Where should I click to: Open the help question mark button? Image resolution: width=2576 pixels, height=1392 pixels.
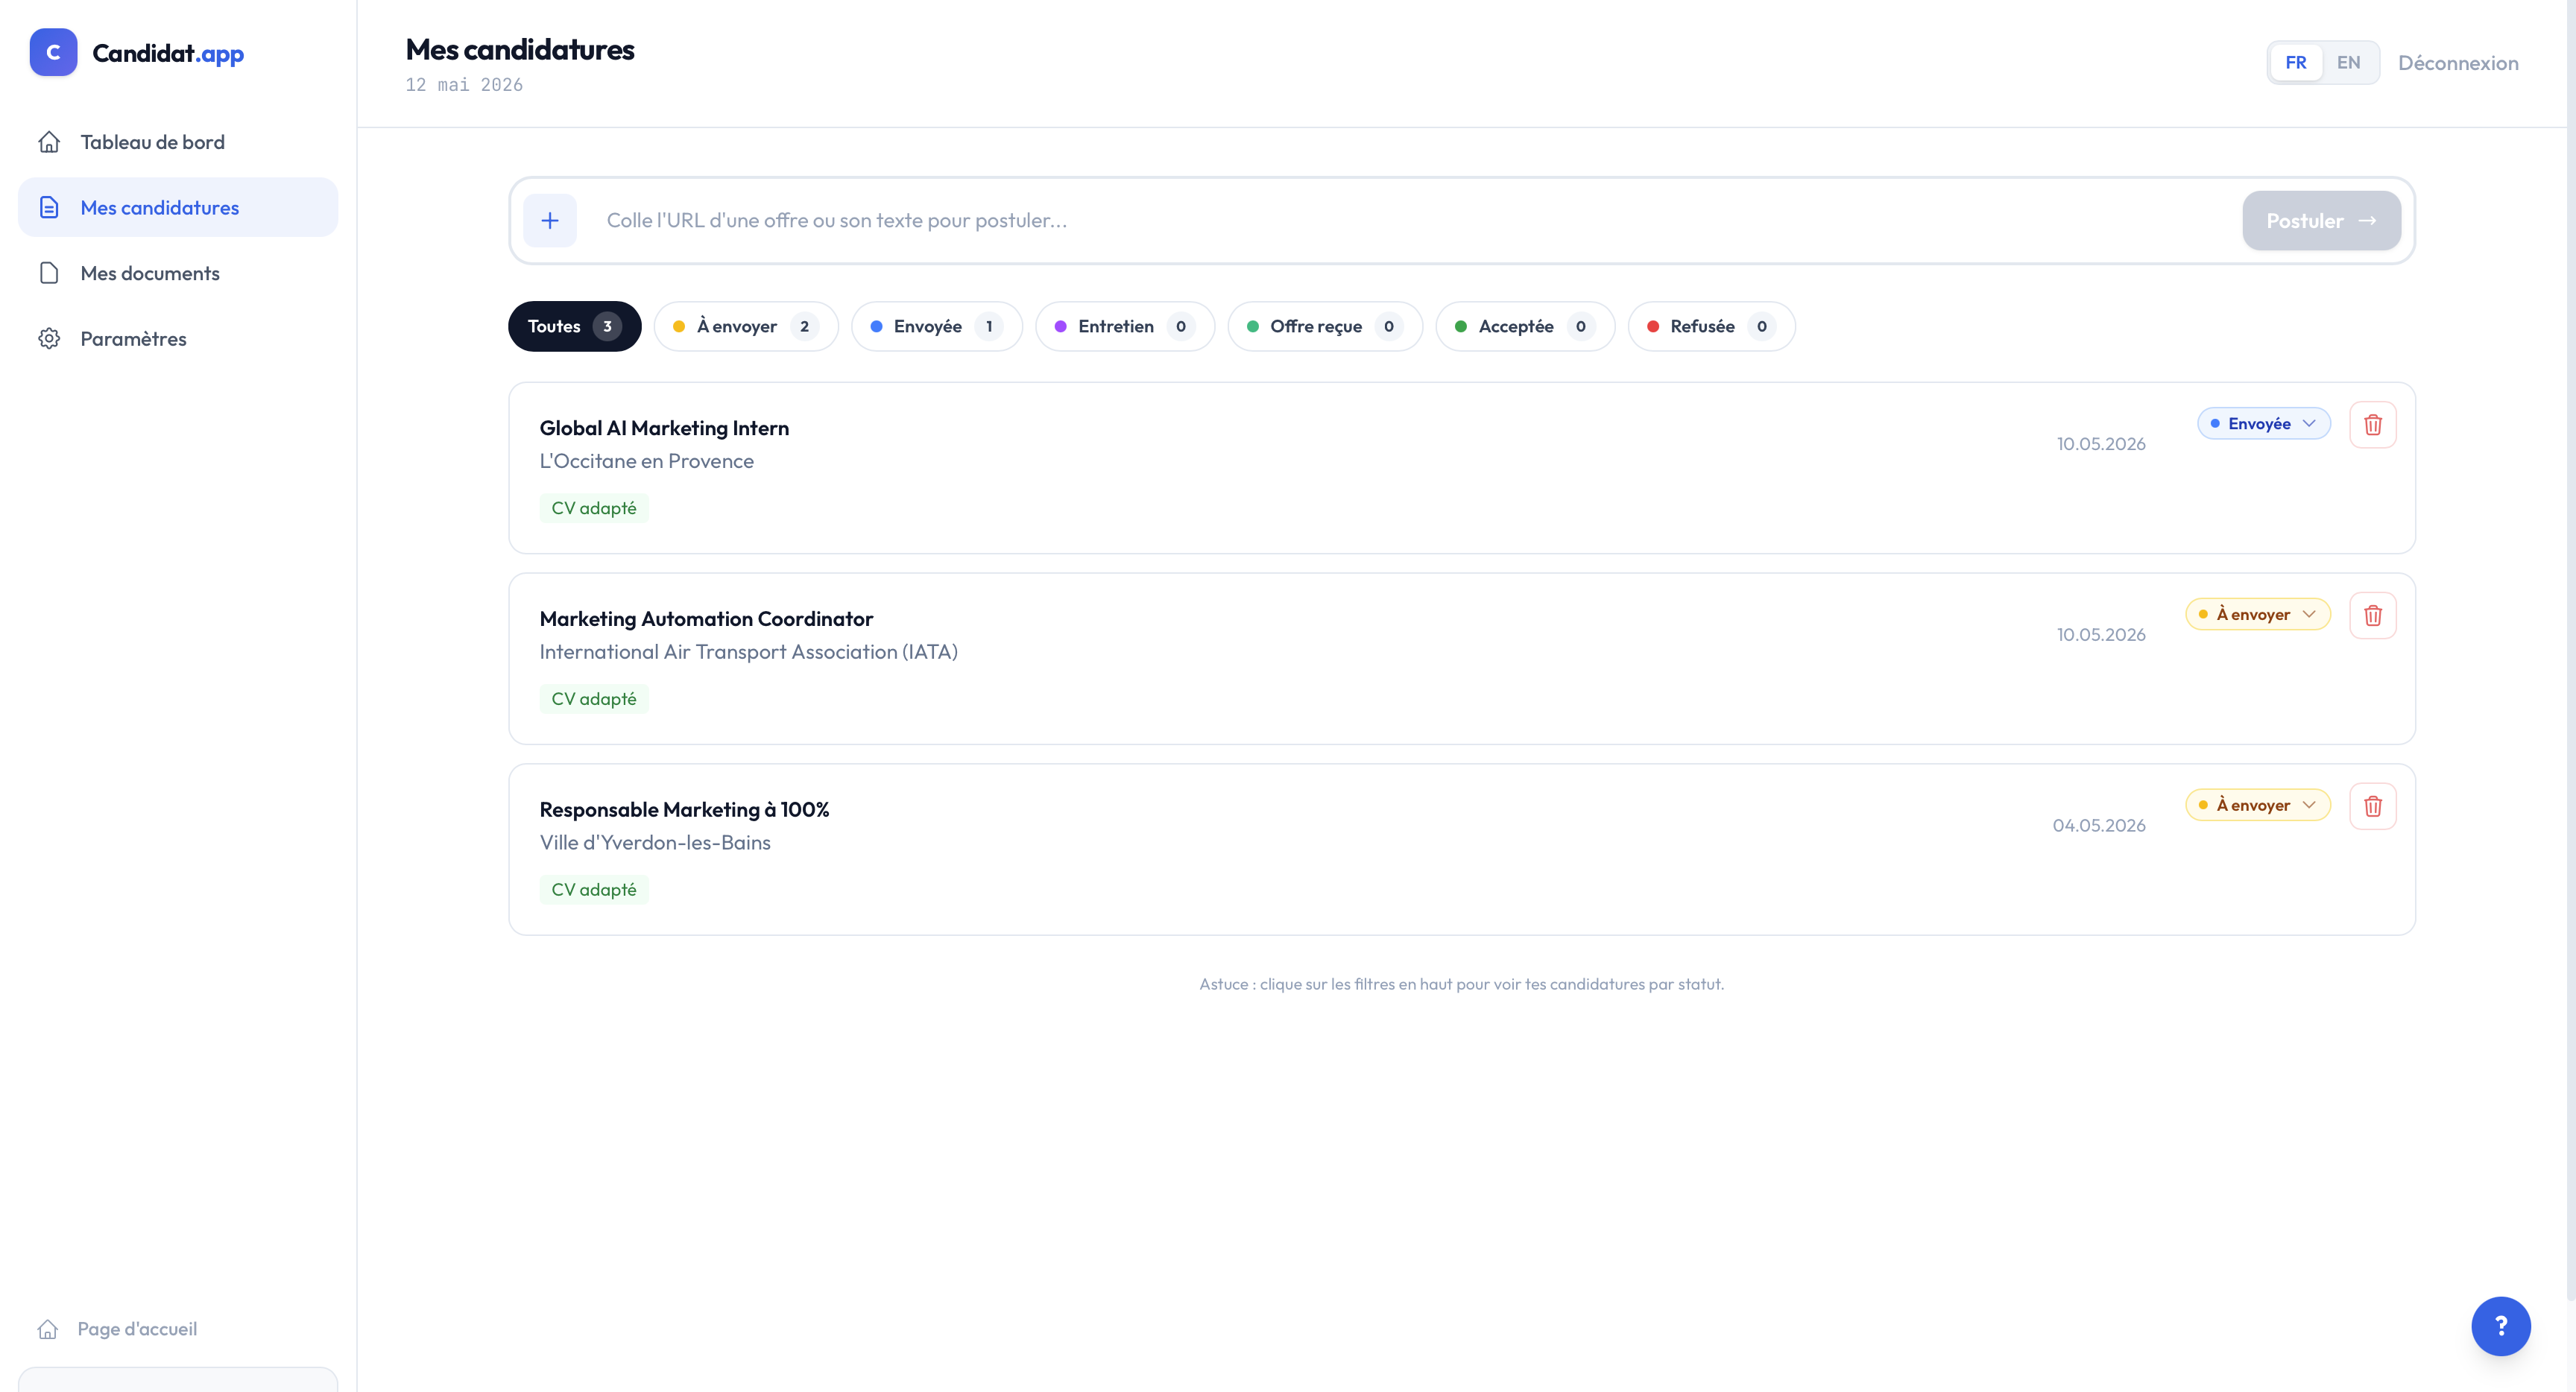pos(2500,1326)
